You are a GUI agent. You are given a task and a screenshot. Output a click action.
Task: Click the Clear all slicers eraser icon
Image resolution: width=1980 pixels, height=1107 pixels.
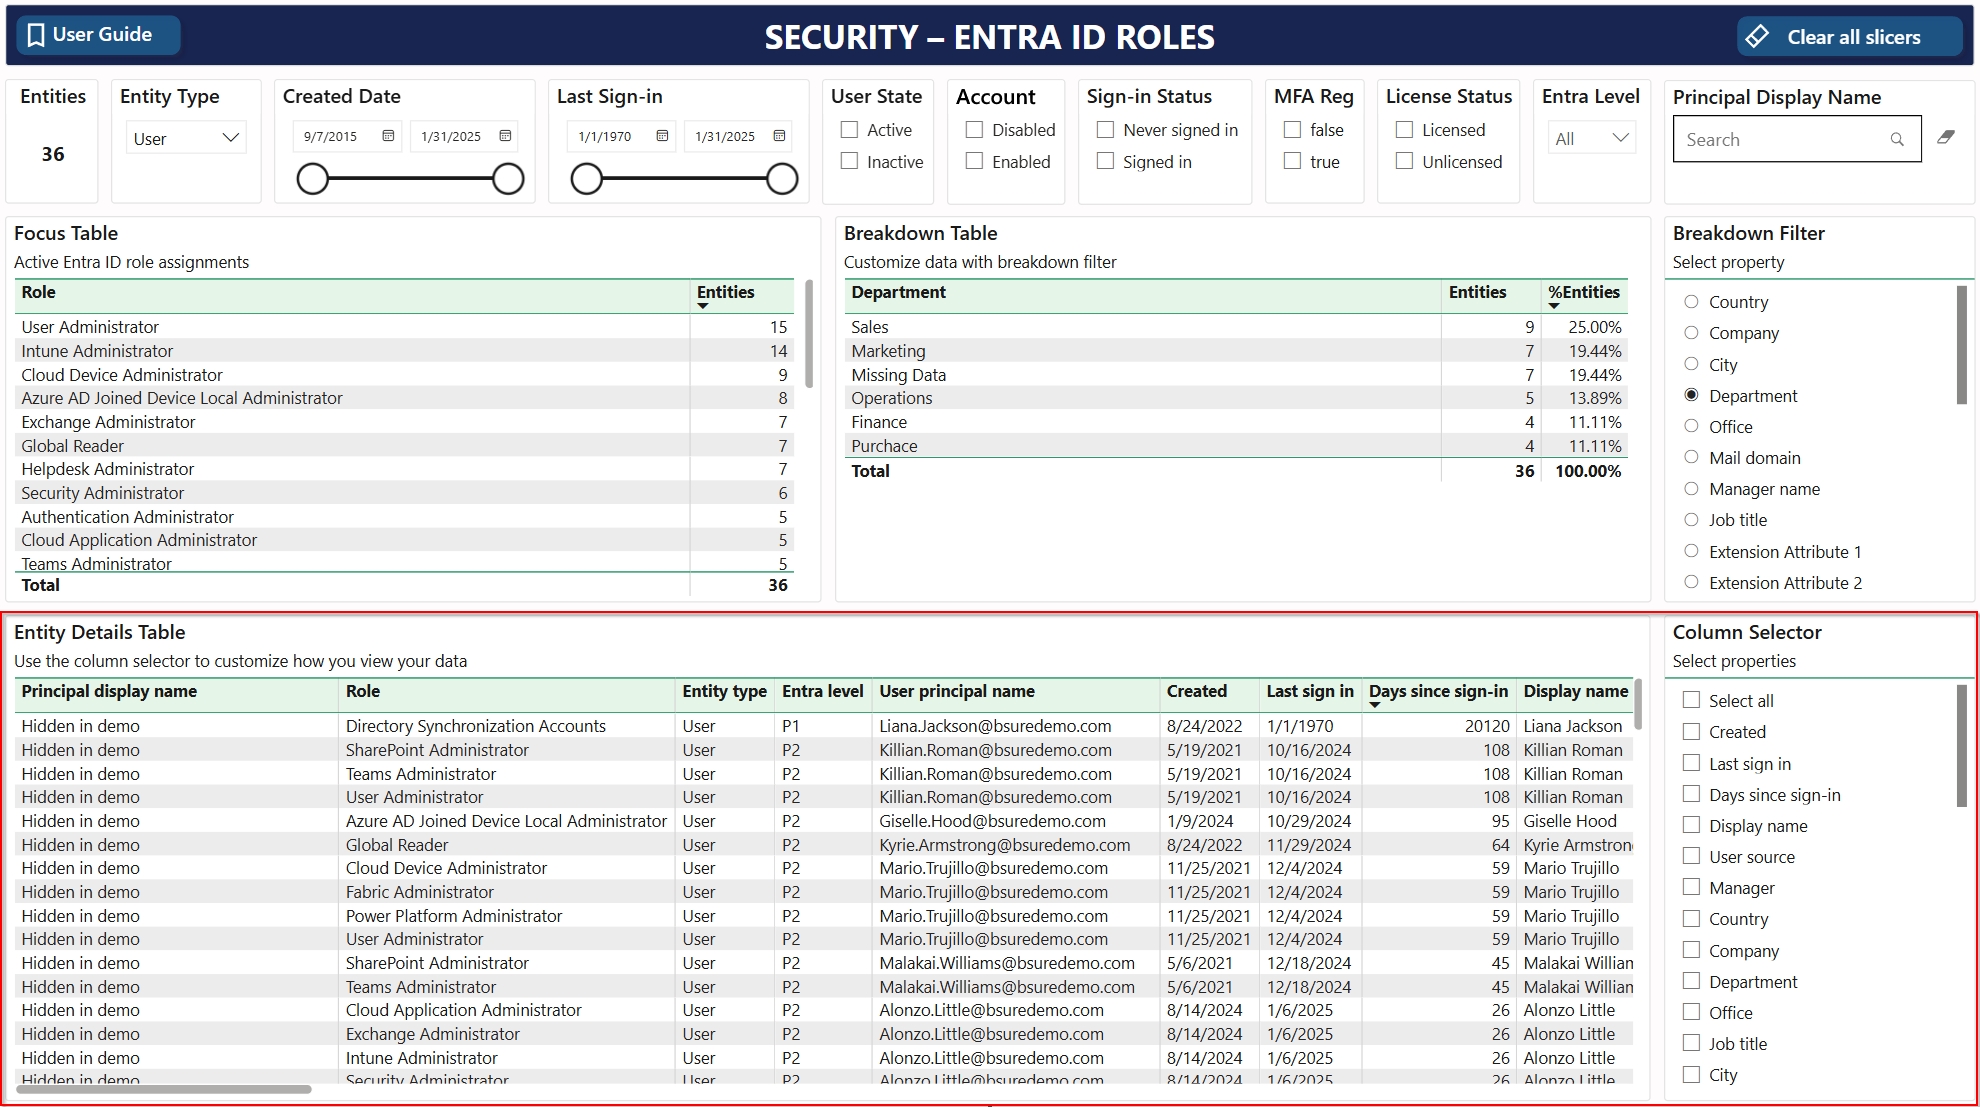(1757, 37)
